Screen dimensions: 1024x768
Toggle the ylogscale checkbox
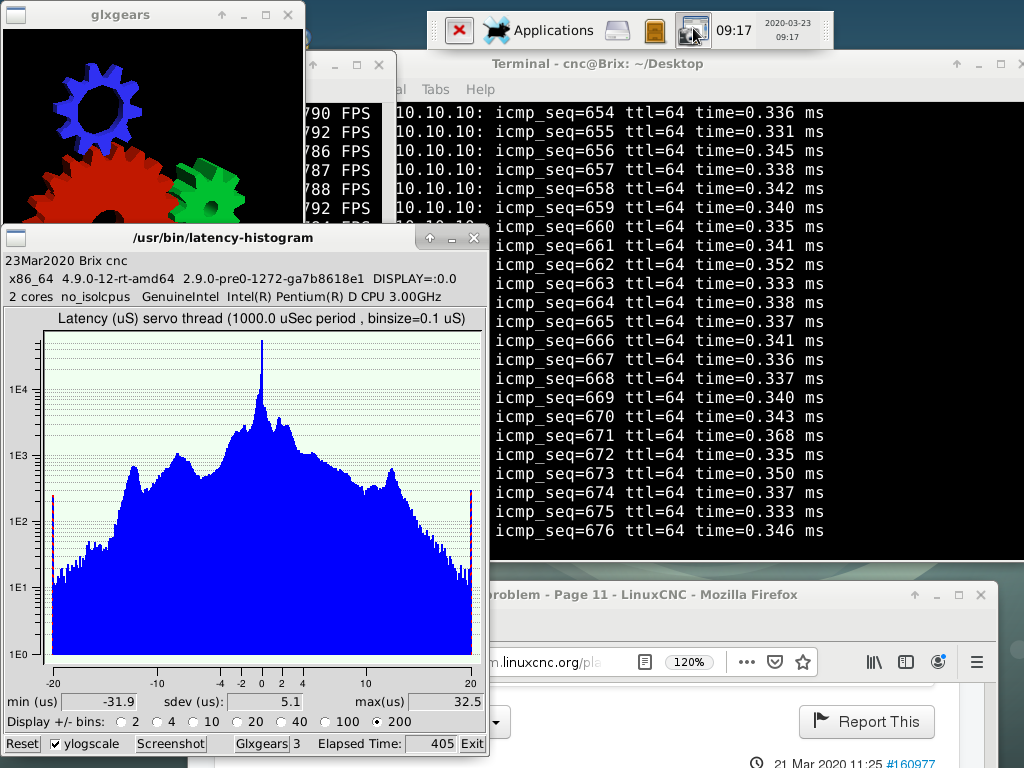tap(56, 744)
